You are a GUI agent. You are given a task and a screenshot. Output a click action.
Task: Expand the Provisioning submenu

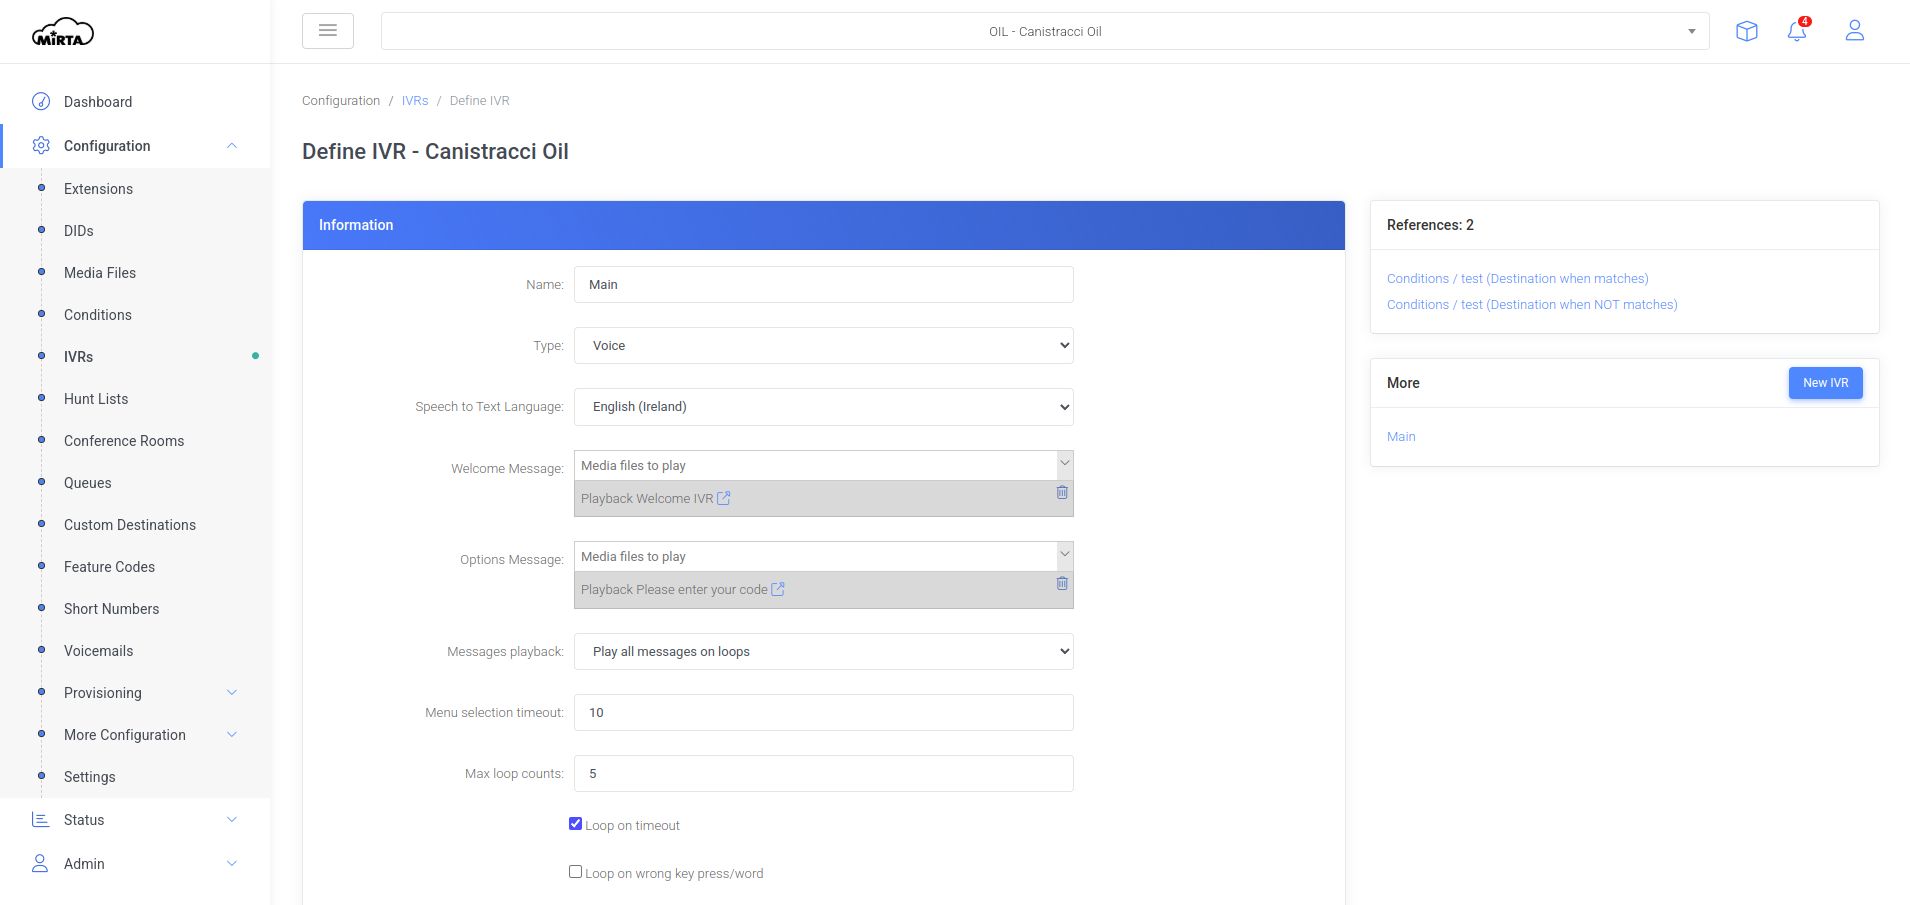[232, 692]
